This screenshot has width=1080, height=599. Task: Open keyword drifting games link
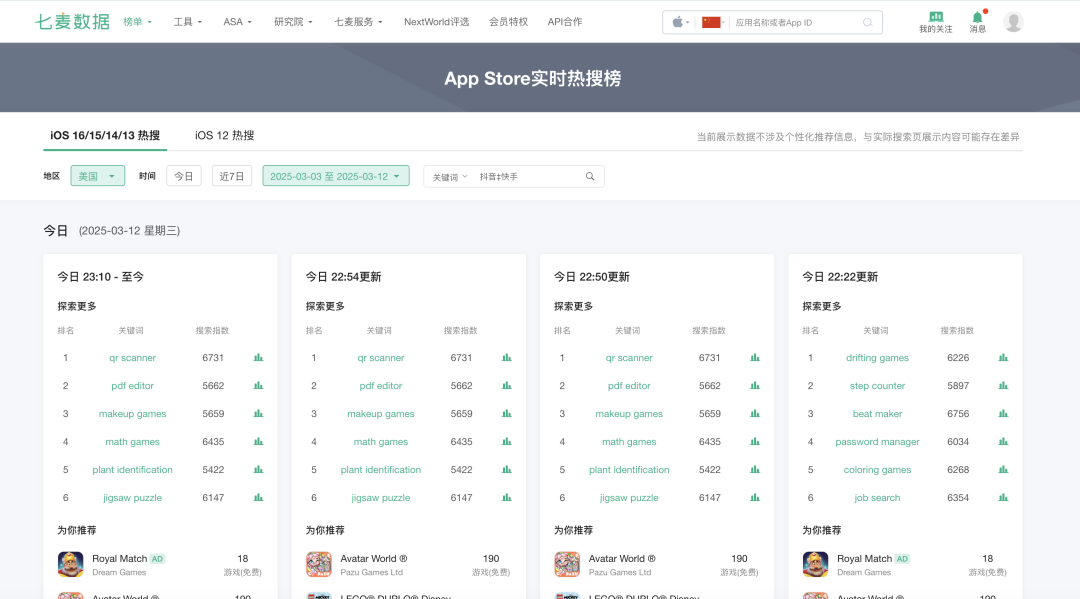[877, 357]
